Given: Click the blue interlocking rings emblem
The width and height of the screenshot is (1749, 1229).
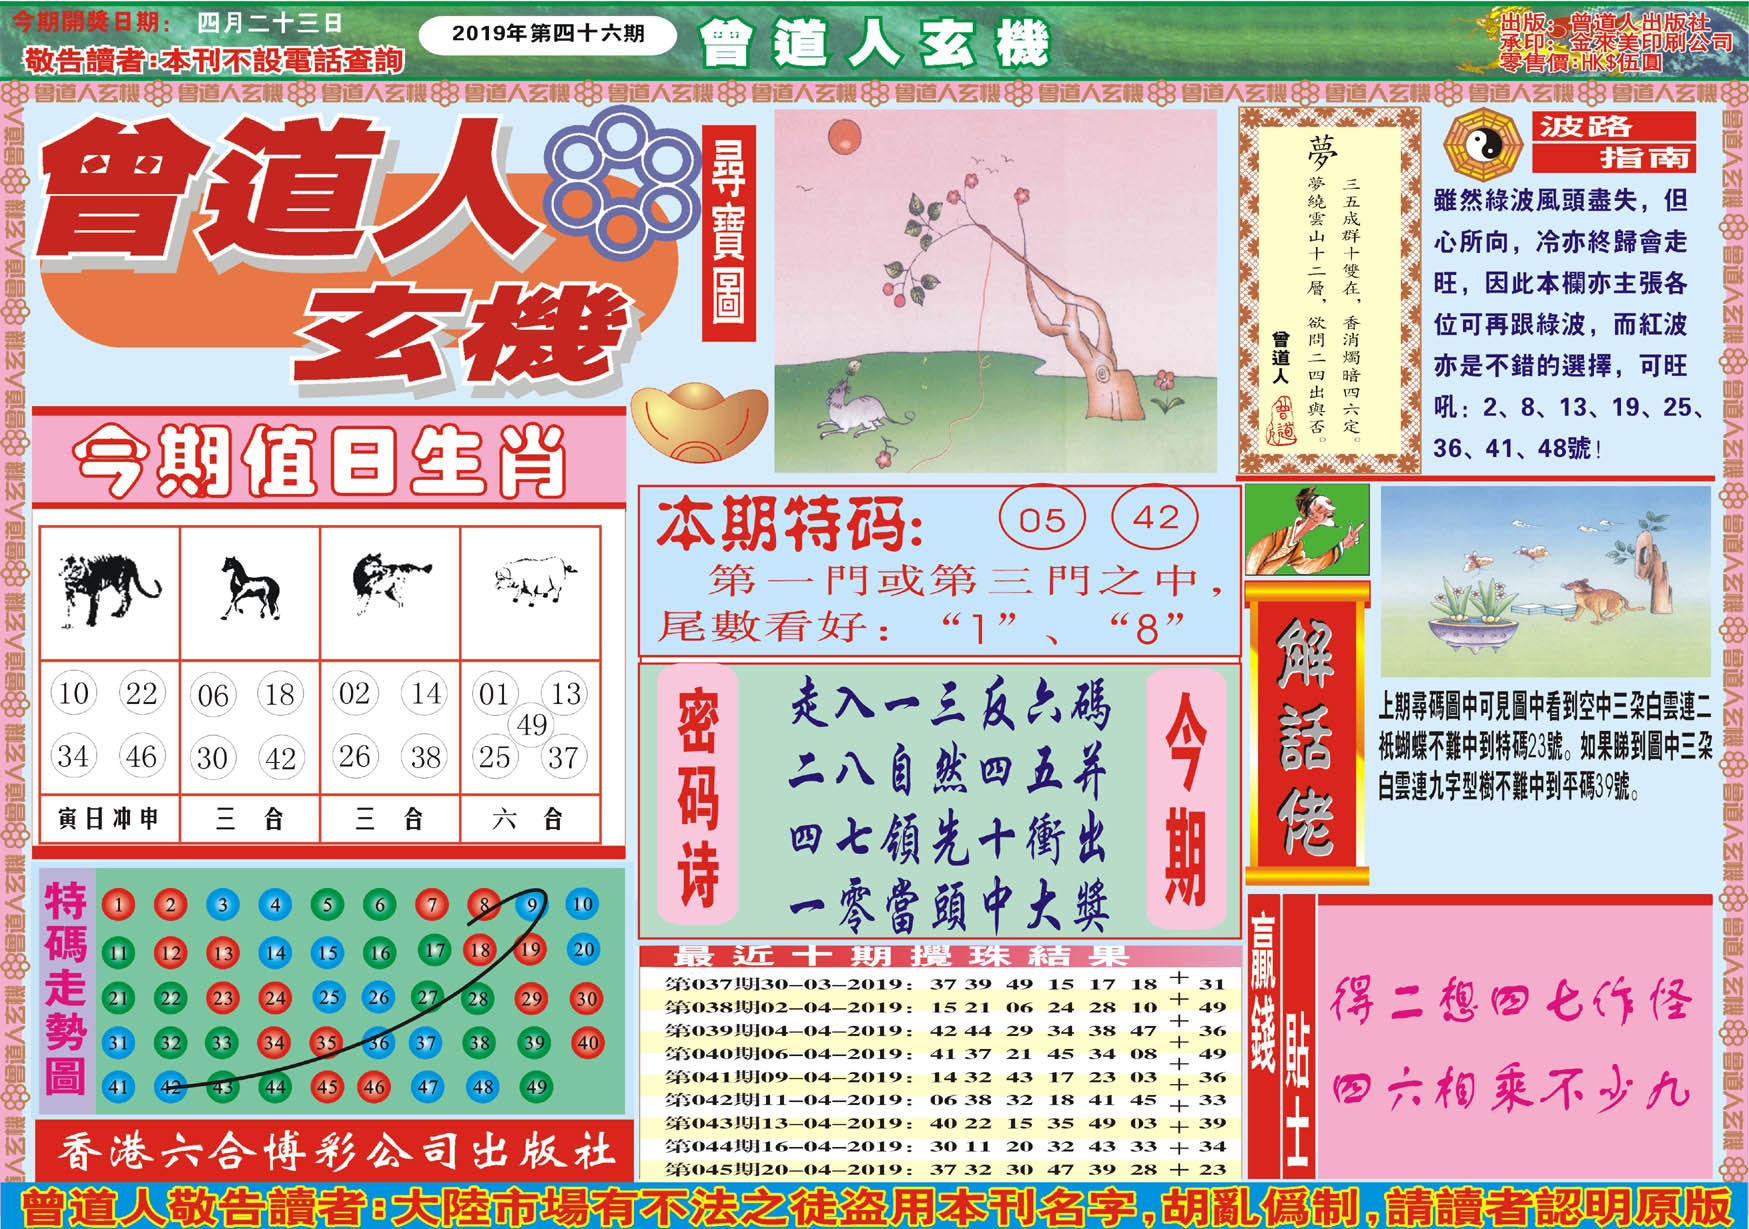Looking at the screenshot, I should click(x=620, y=180).
